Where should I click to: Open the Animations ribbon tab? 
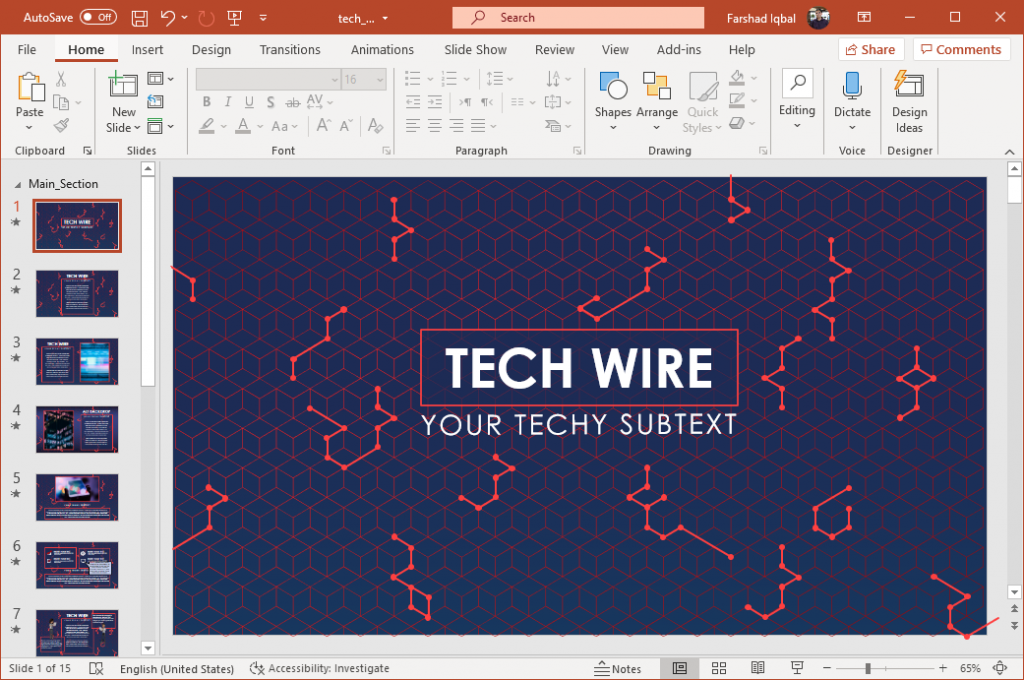pos(382,49)
